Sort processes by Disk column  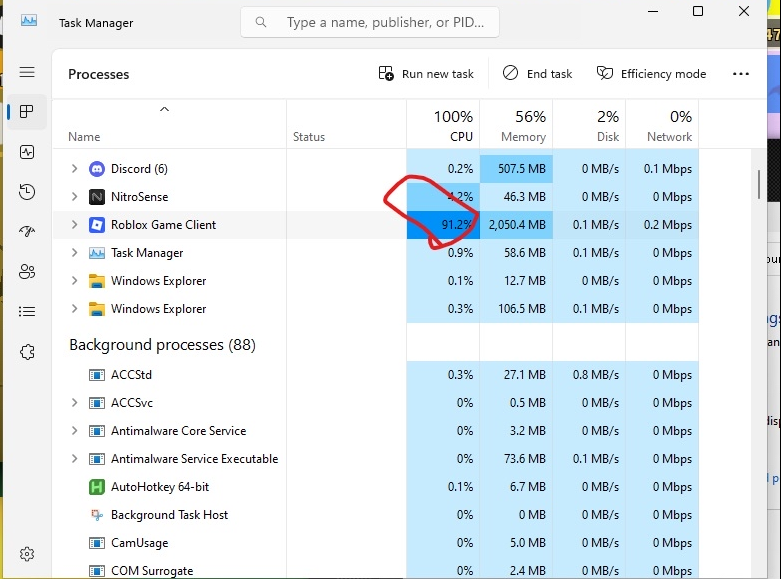[589, 125]
